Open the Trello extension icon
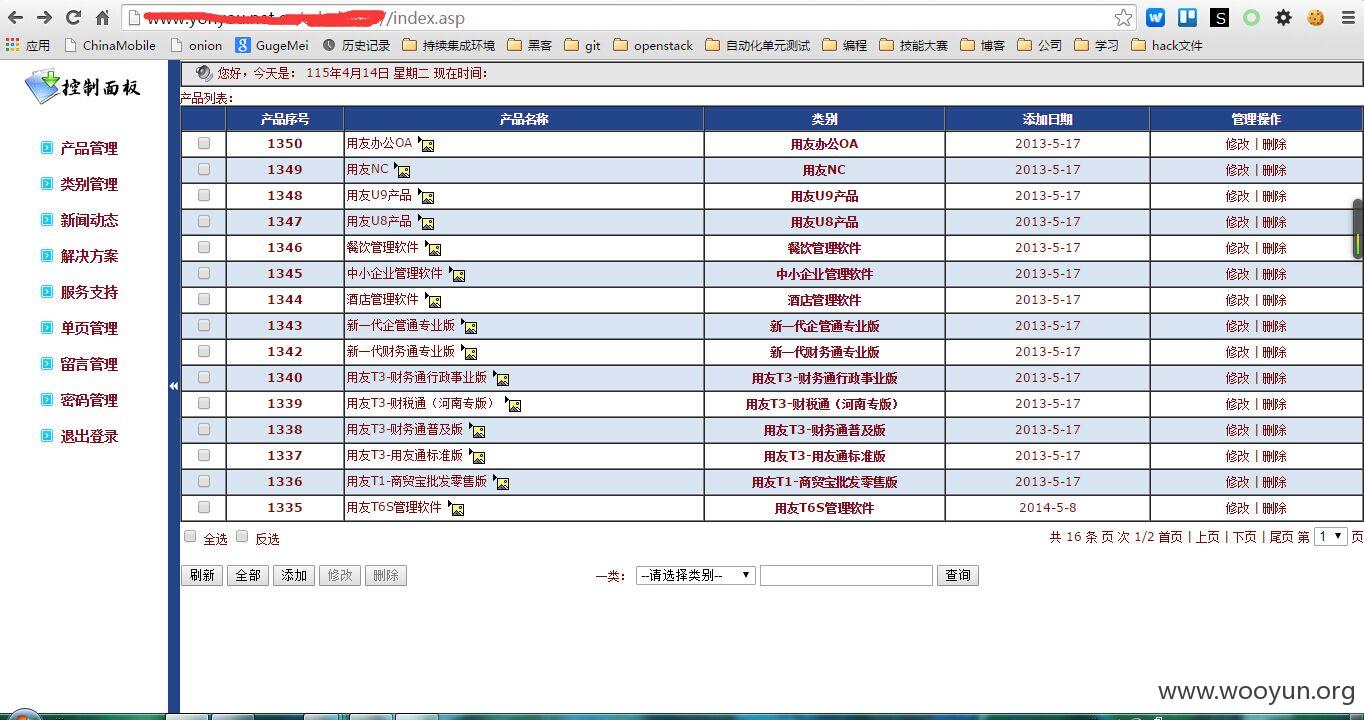1364x720 pixels. pyautogui.click(x=1187, y=18)
